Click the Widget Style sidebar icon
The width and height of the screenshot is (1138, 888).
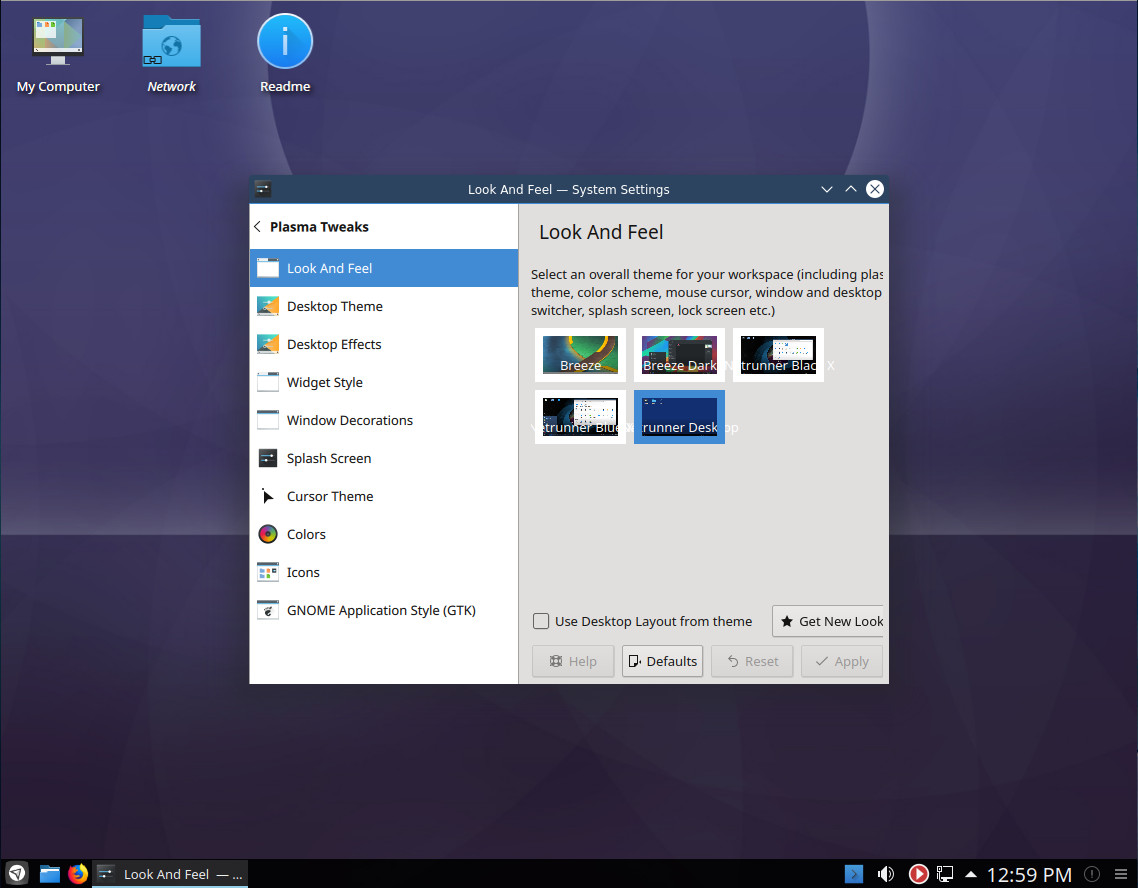(x=268, y=382)
